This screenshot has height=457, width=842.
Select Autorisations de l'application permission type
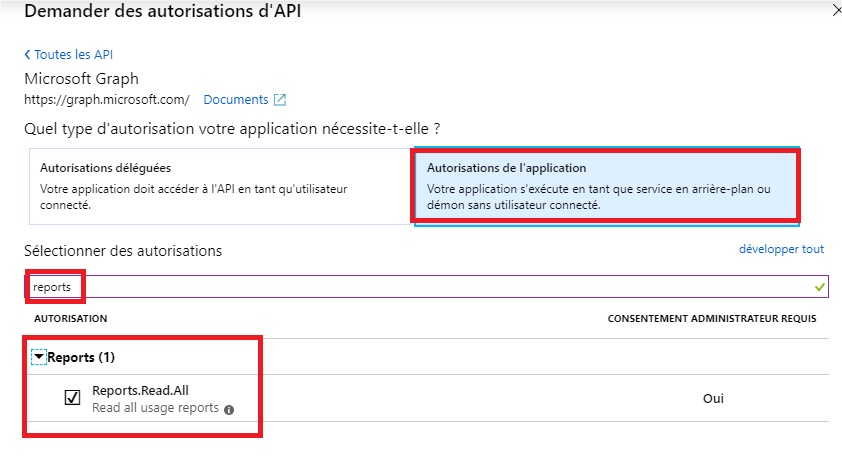(606, 186)
